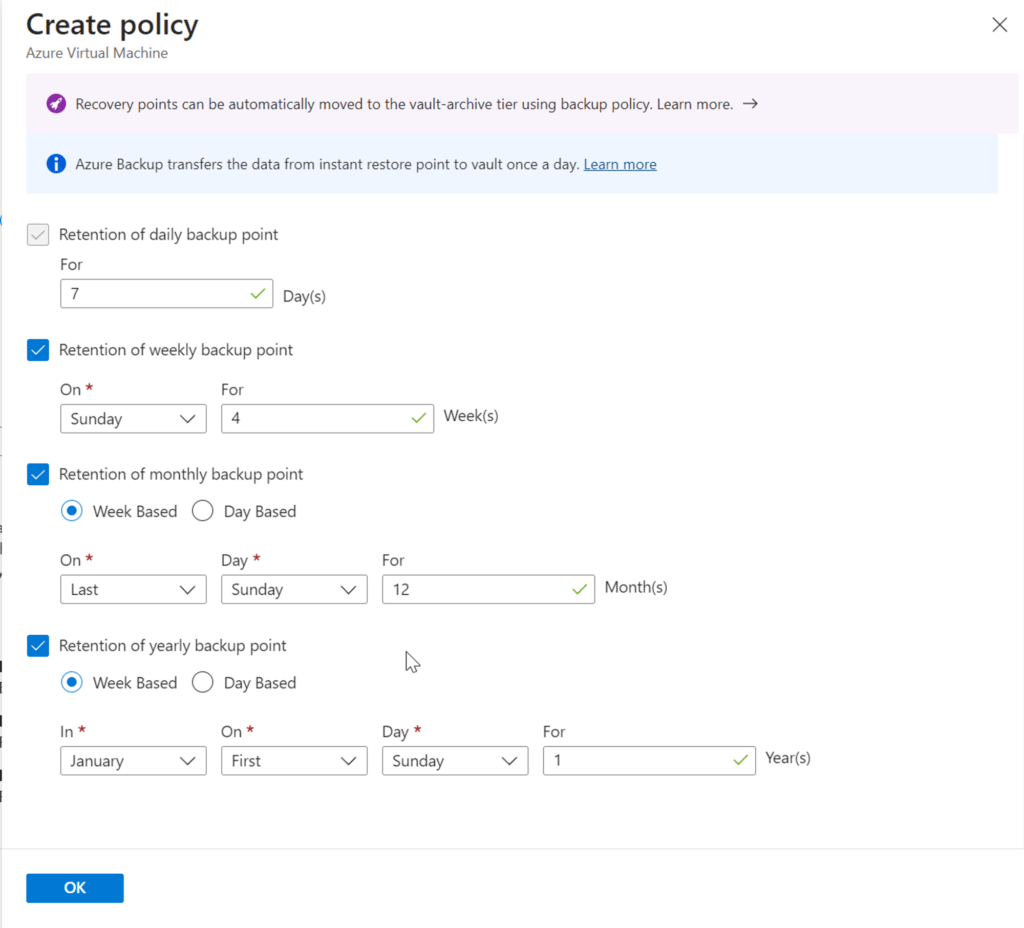Open yearly retention First week dropdown
The image size is (1024, 928).
click(x=294, y=761)
